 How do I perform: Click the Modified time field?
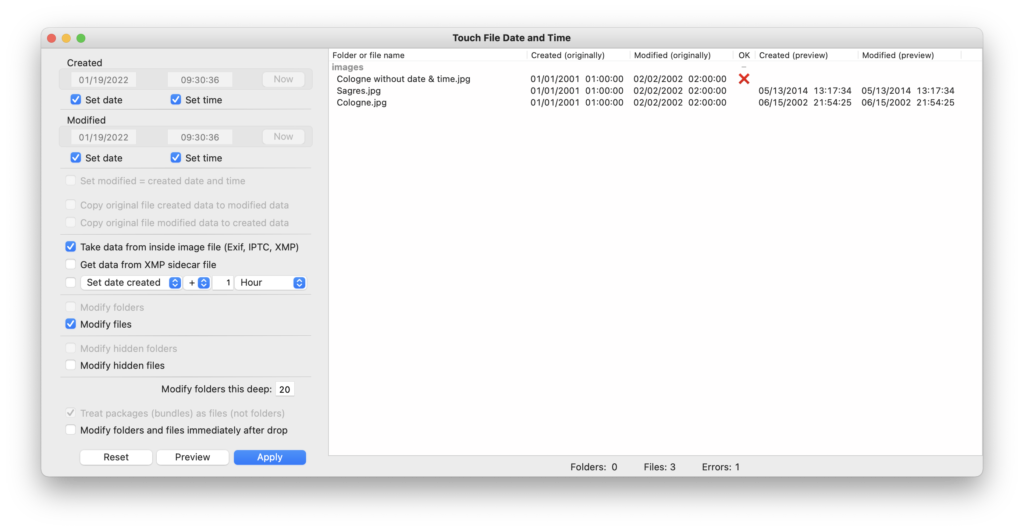200,138
